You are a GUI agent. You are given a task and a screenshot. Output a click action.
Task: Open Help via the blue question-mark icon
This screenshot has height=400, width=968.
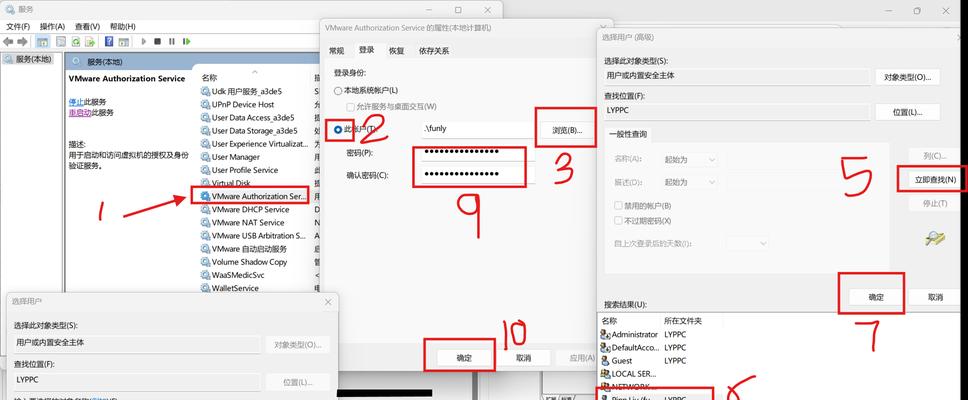click(x=109, y=41)
